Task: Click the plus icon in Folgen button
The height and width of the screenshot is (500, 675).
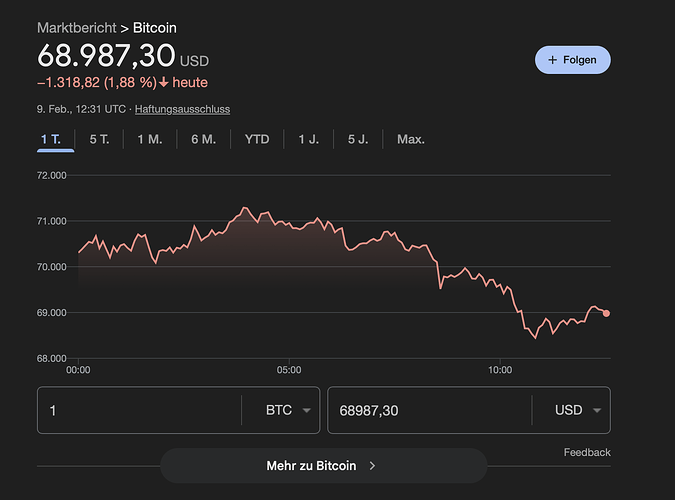Action: 552,59
